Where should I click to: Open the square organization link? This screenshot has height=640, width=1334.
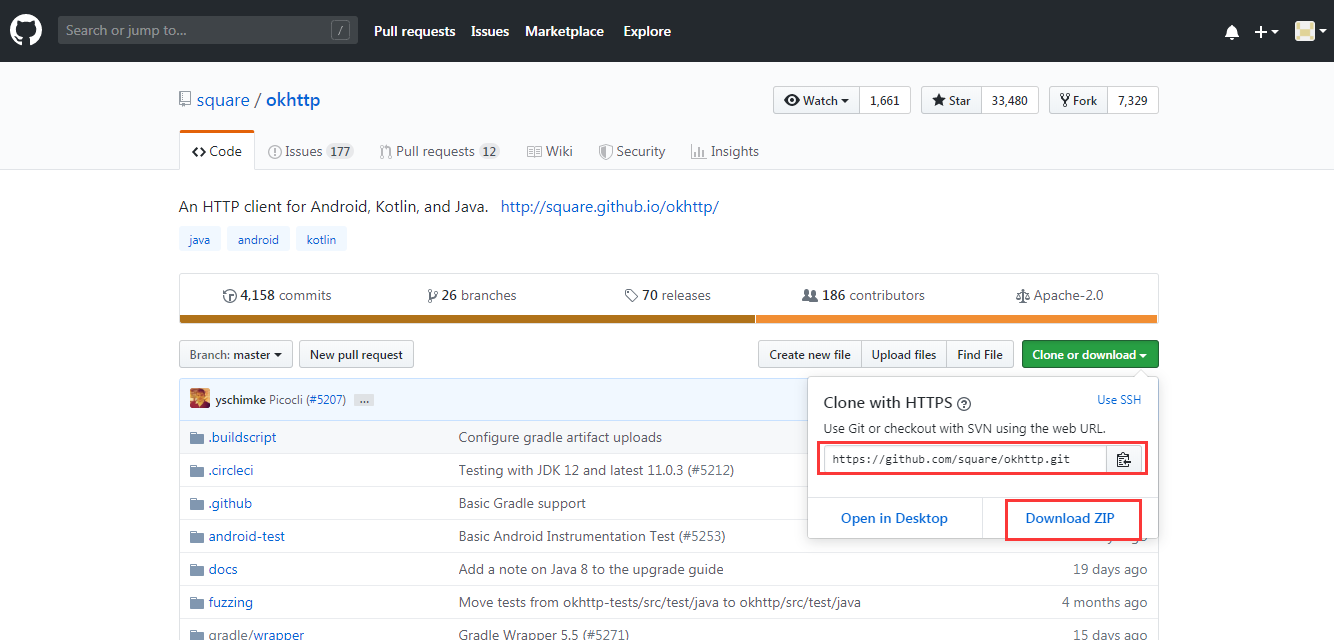coord(223,100)
